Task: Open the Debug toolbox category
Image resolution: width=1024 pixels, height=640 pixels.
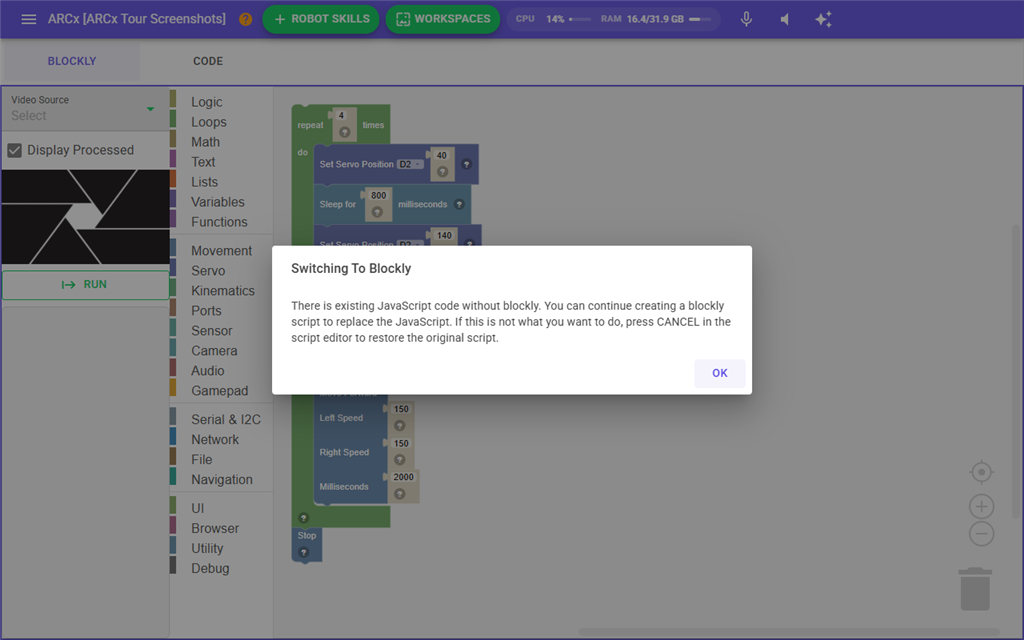Action: pyautogui.click(x=210, y=568)
